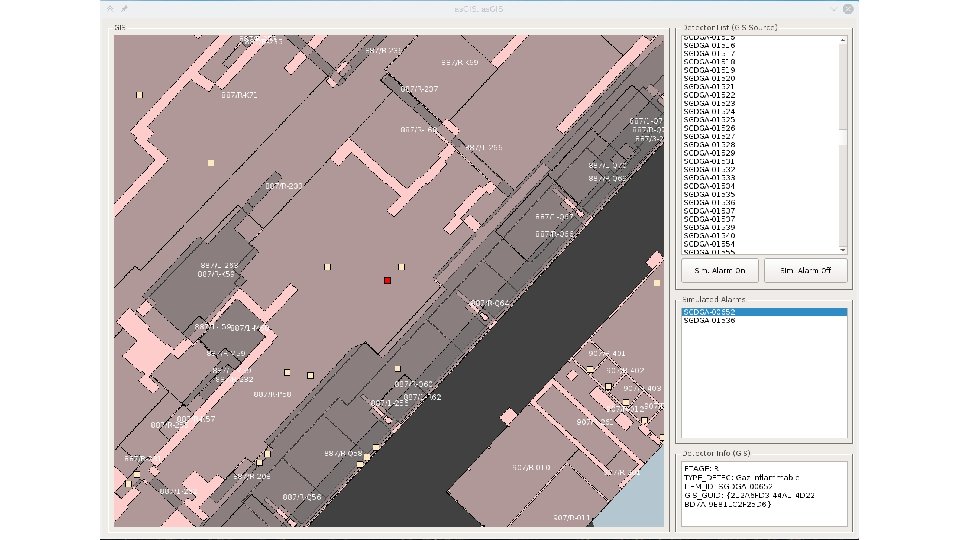Click the detector marker near room 887/R-K71
The height and width of the screenshot is (540, 960).
click(140, 95)
